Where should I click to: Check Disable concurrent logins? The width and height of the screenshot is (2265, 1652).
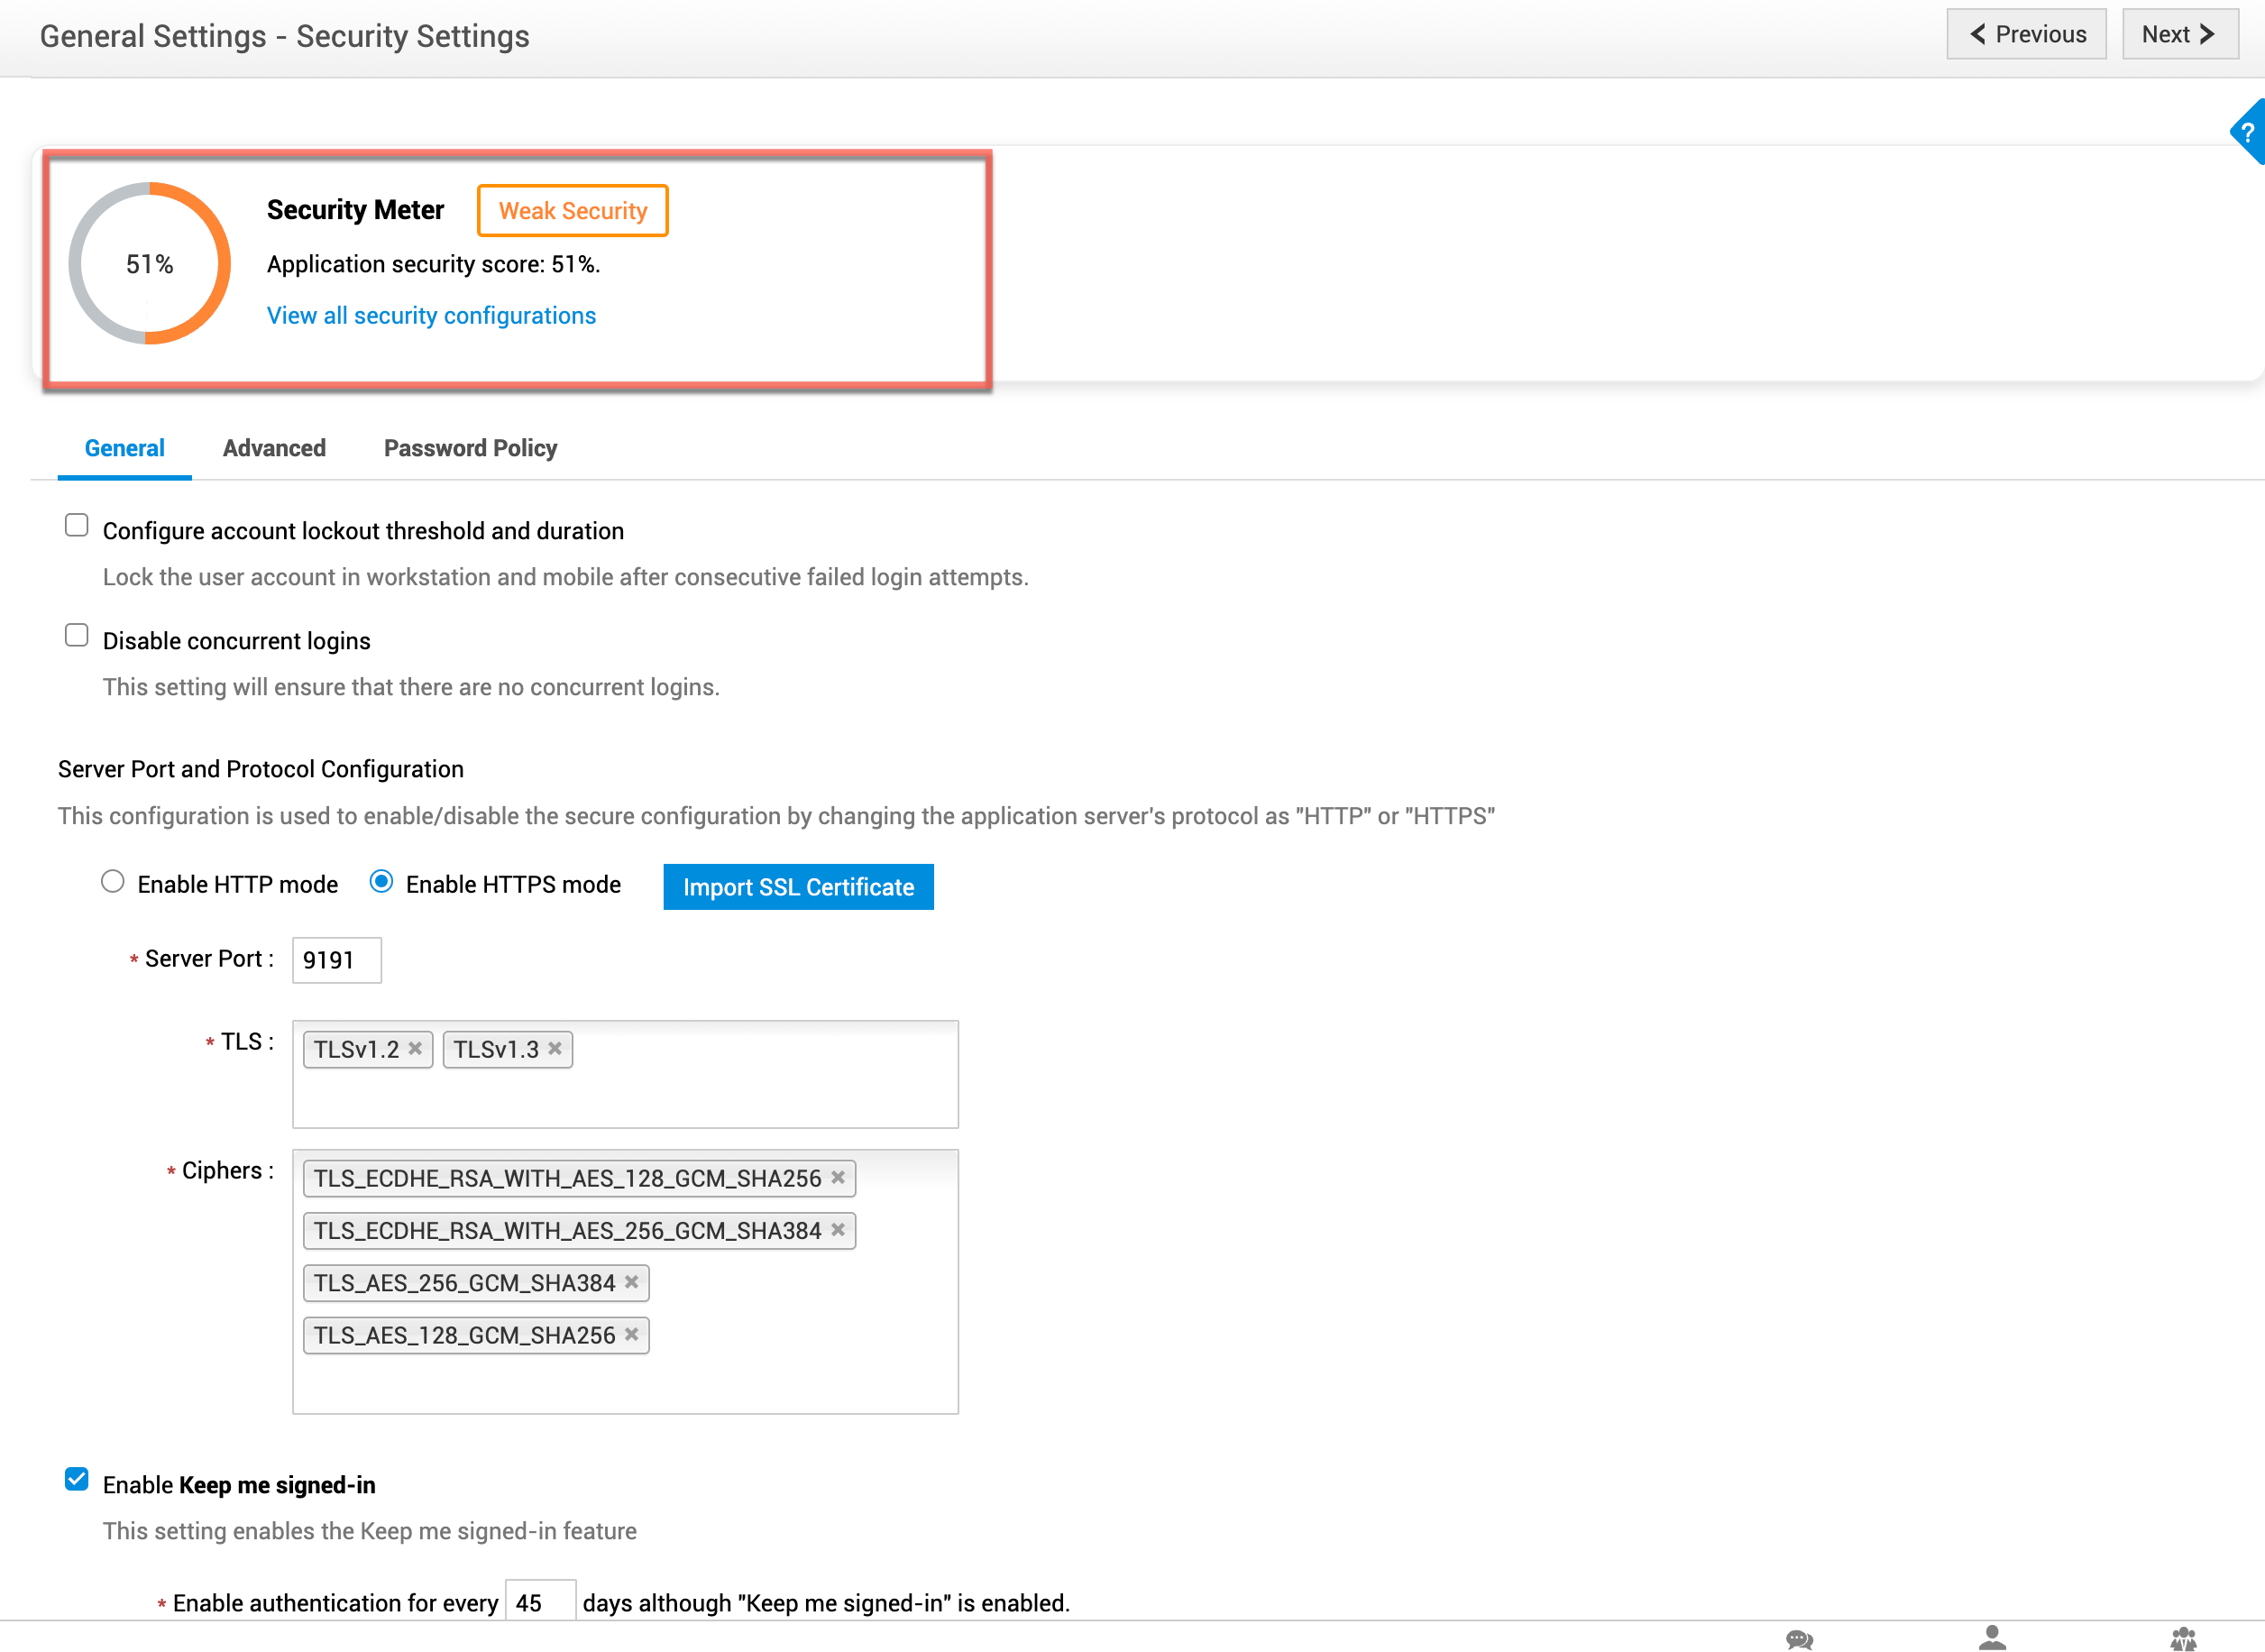point(77,636)
